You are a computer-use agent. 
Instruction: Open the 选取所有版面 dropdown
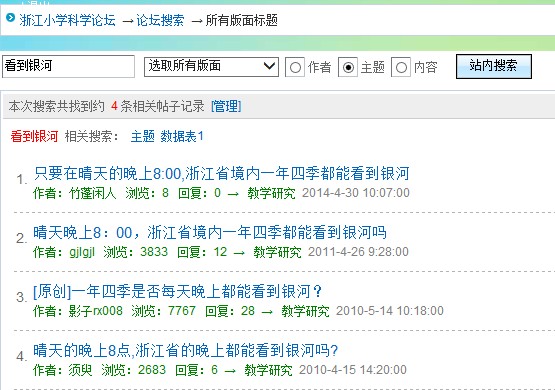(211, 67)
